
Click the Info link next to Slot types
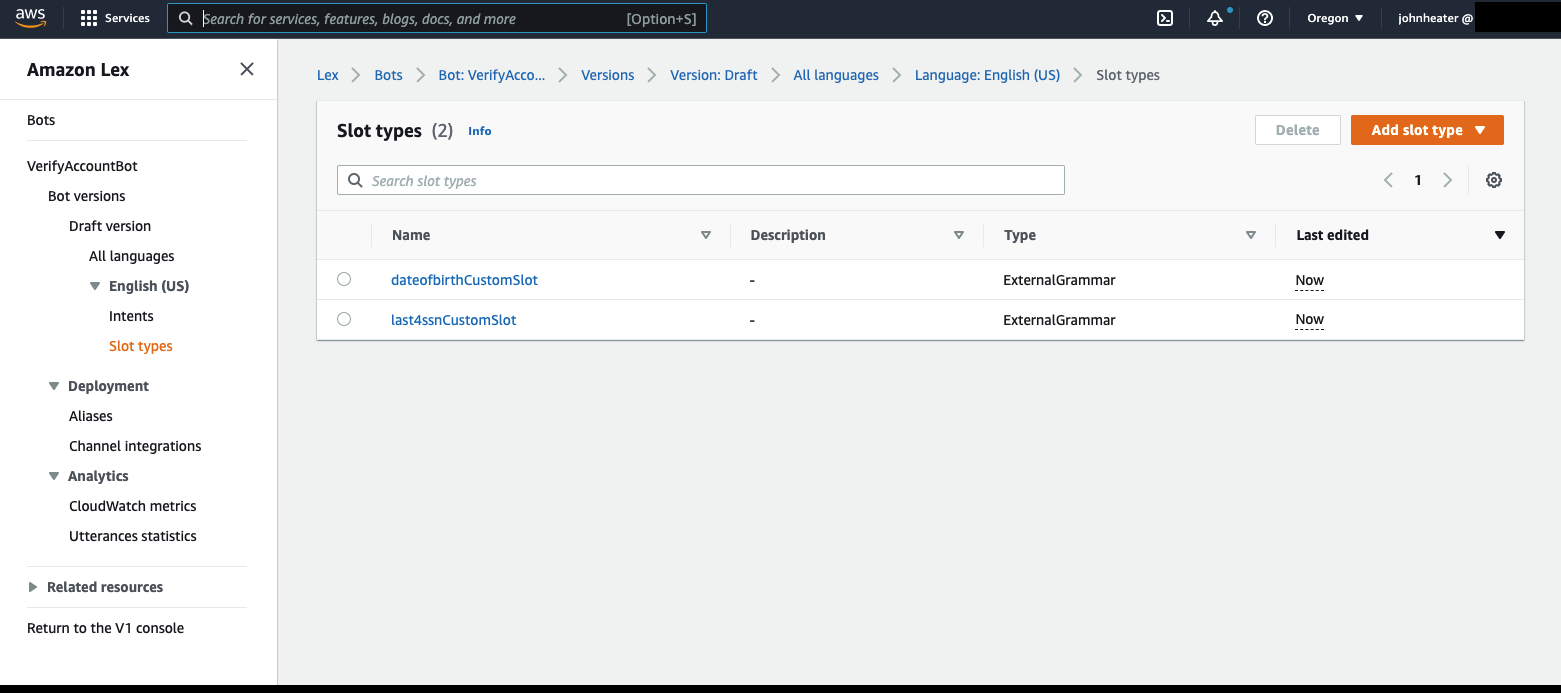(x=480, y=131)
